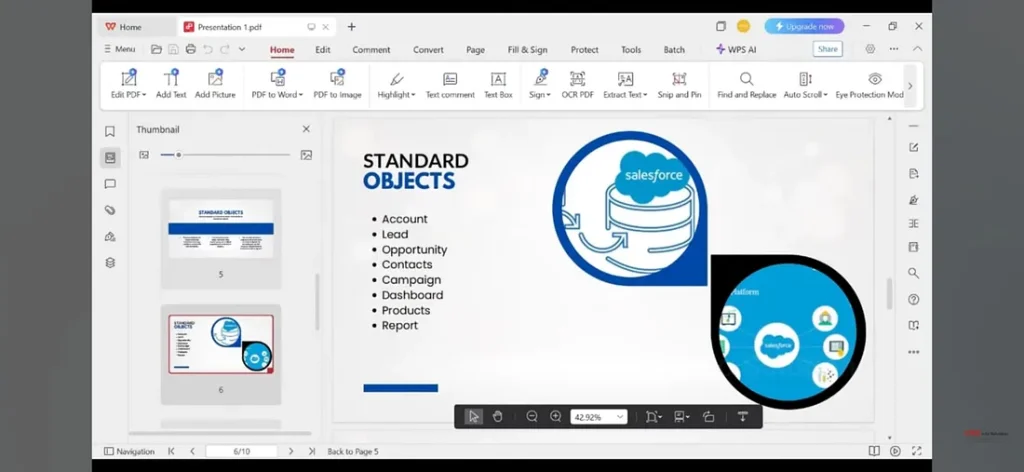Viewport: 1024px width, 472px height.
Task: Toggle Eye Protection Mode
Action: 874,79
